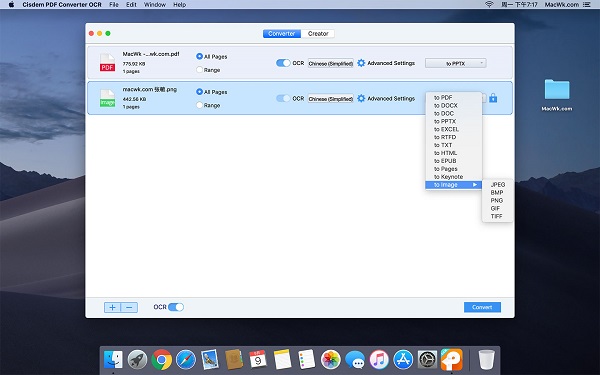Switch to the Creator tab
The image size is (600, 375).
point(318,34)
